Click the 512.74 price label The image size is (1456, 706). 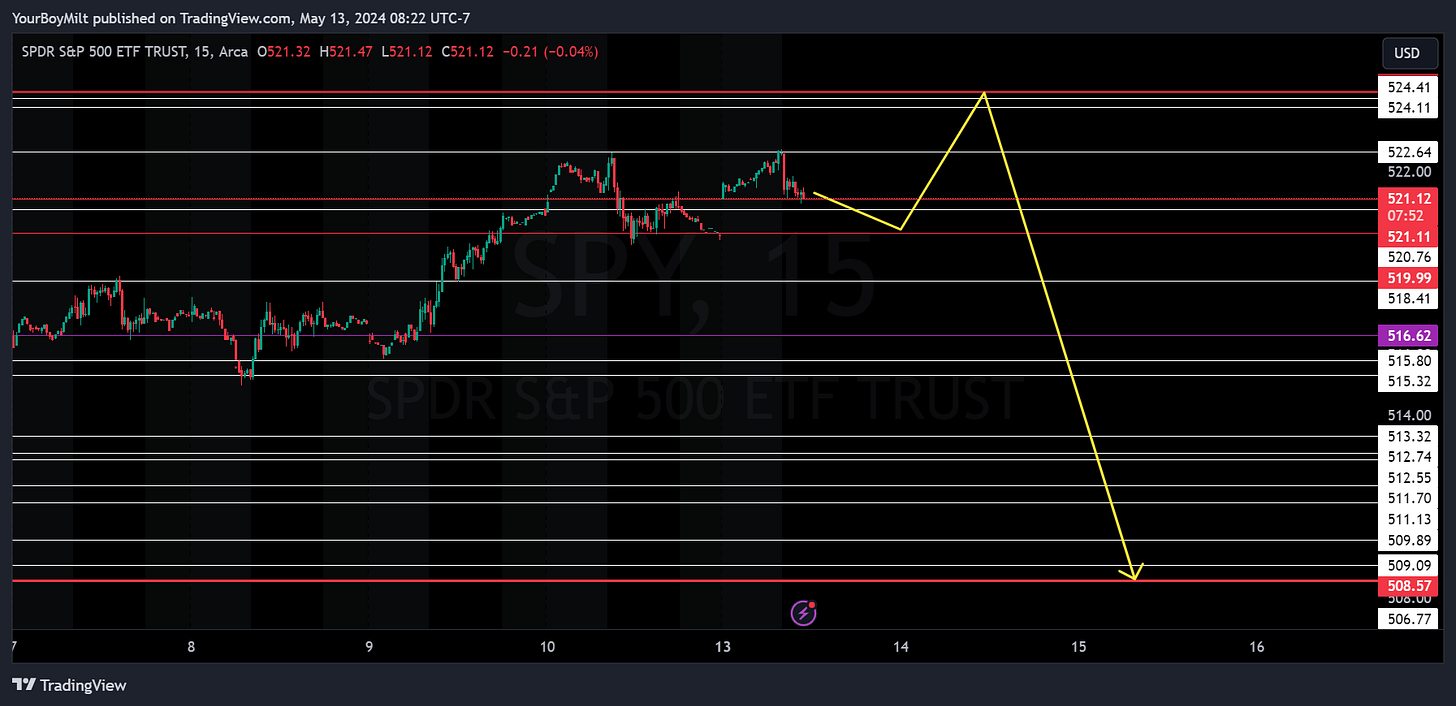[x=1408, y=456]
